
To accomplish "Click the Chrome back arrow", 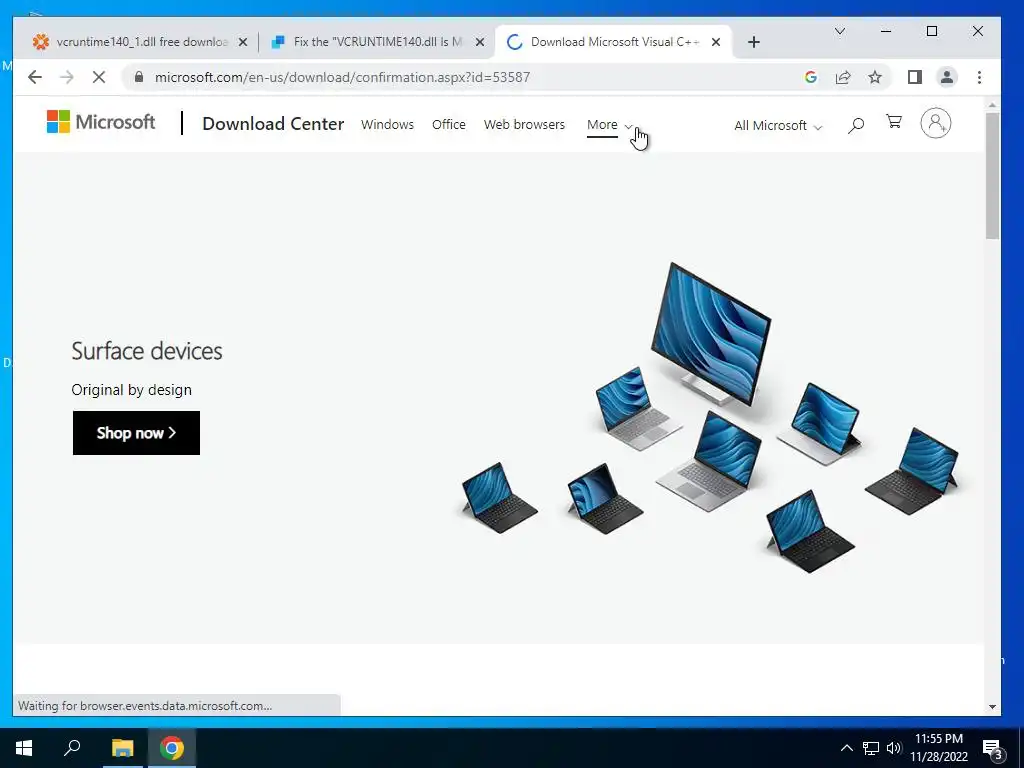I will click(x=35, y=77).
